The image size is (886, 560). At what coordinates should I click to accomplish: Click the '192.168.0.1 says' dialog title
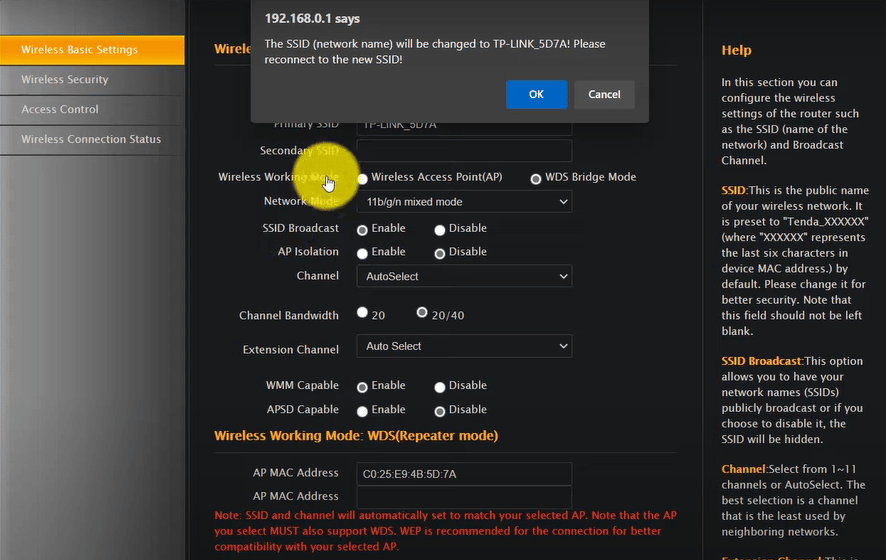[x=312, y=19]
